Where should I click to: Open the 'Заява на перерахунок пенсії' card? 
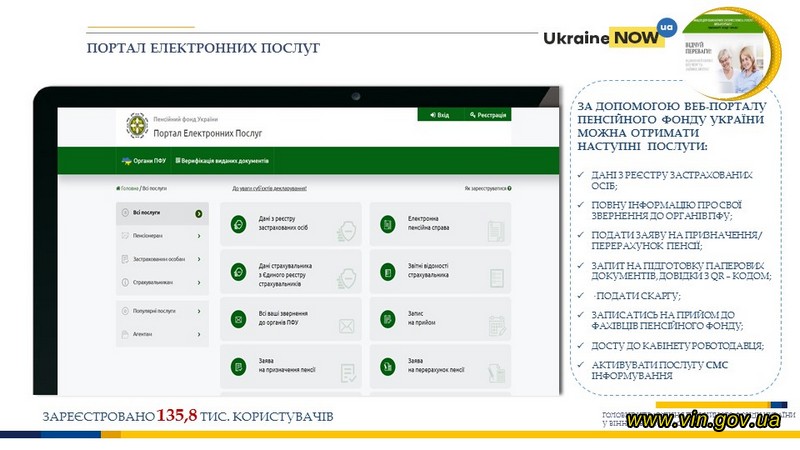pos(440,366)
